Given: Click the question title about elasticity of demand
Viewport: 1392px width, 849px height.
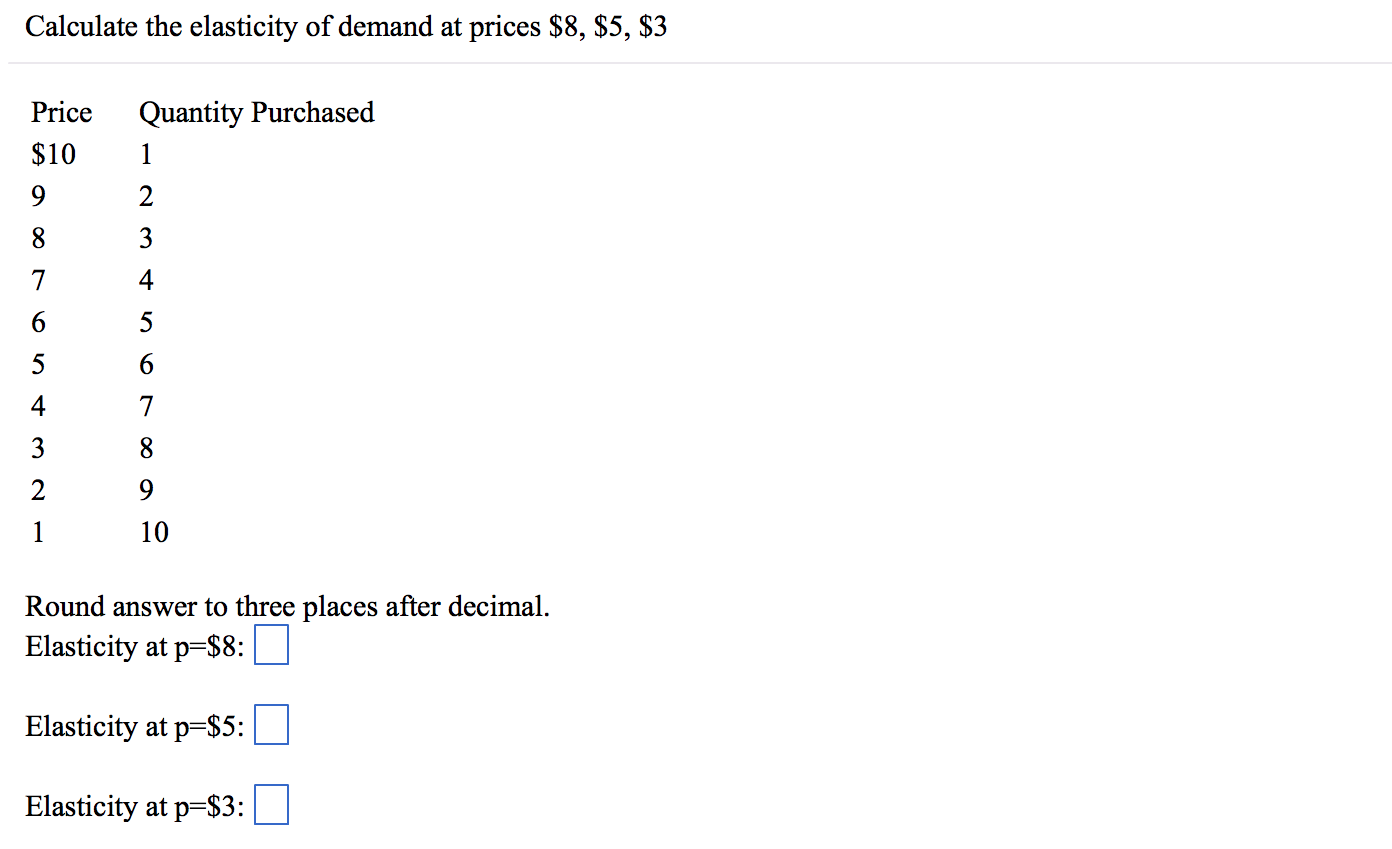Looking at the screenshot, I should (346, 27).
